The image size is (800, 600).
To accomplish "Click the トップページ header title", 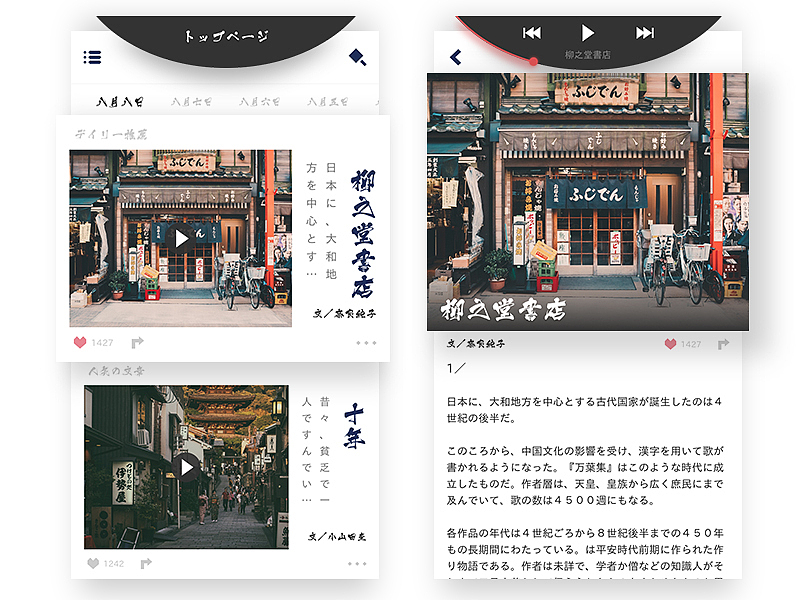I will (226, 36).
